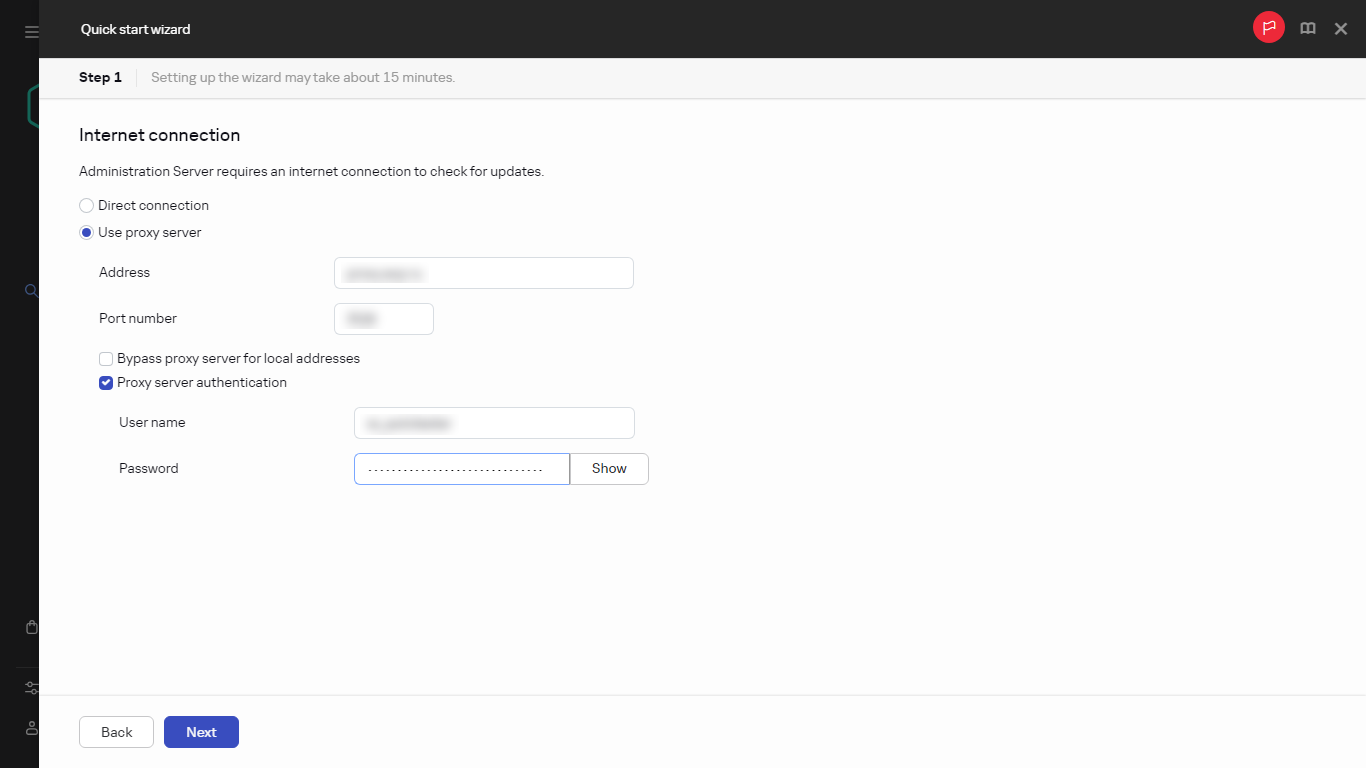Click the Password input field
The width and height of the screenshot is (1366, 768).
pyautogui.click(x=461, y=468)
